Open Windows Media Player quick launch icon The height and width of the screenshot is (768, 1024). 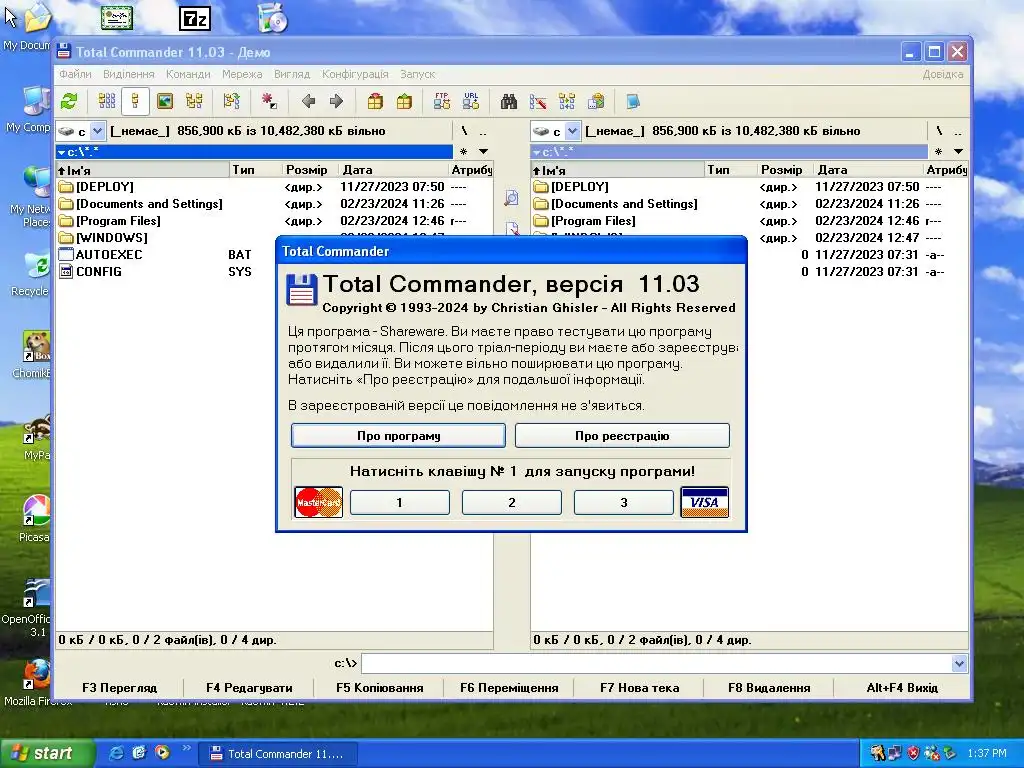pos(162,753)
